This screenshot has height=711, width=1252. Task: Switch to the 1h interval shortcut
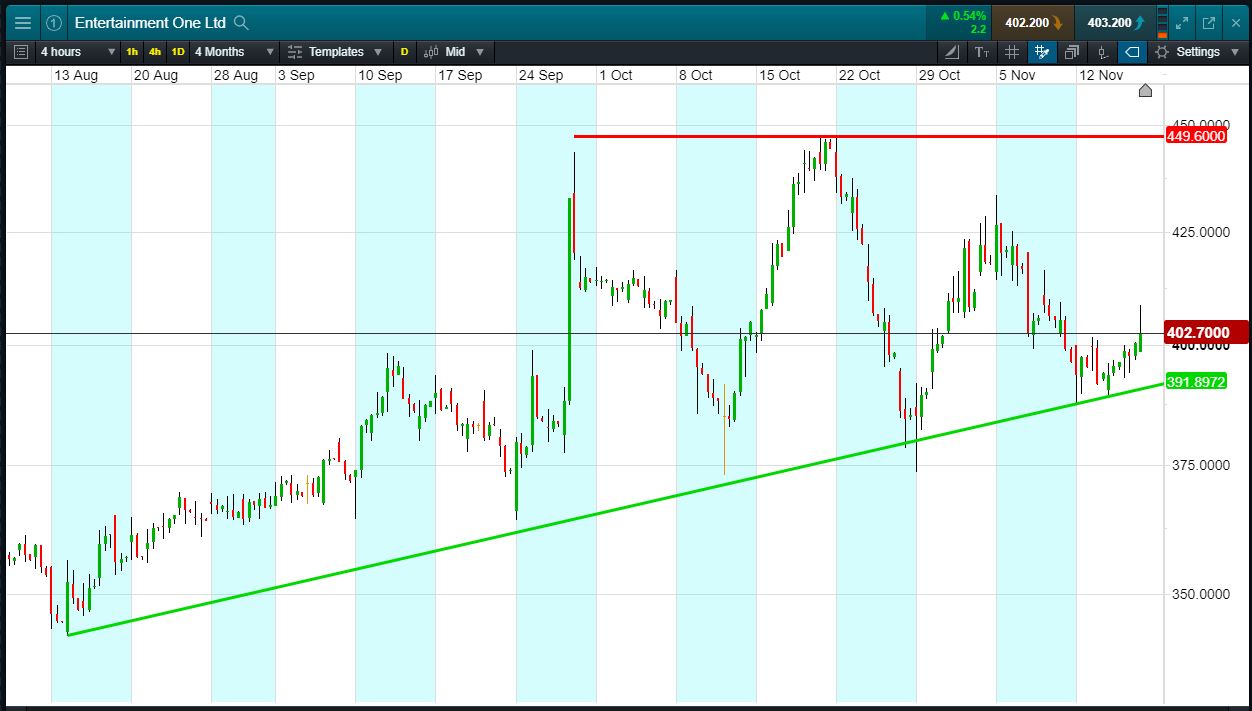tap(133, 52)
